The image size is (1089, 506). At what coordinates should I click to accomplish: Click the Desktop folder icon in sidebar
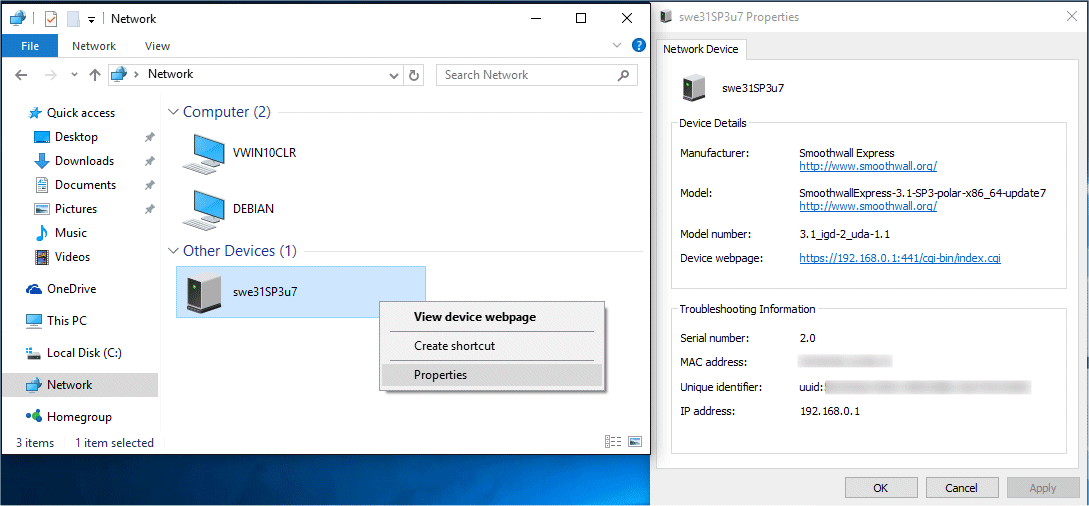[x=42, y=137]
